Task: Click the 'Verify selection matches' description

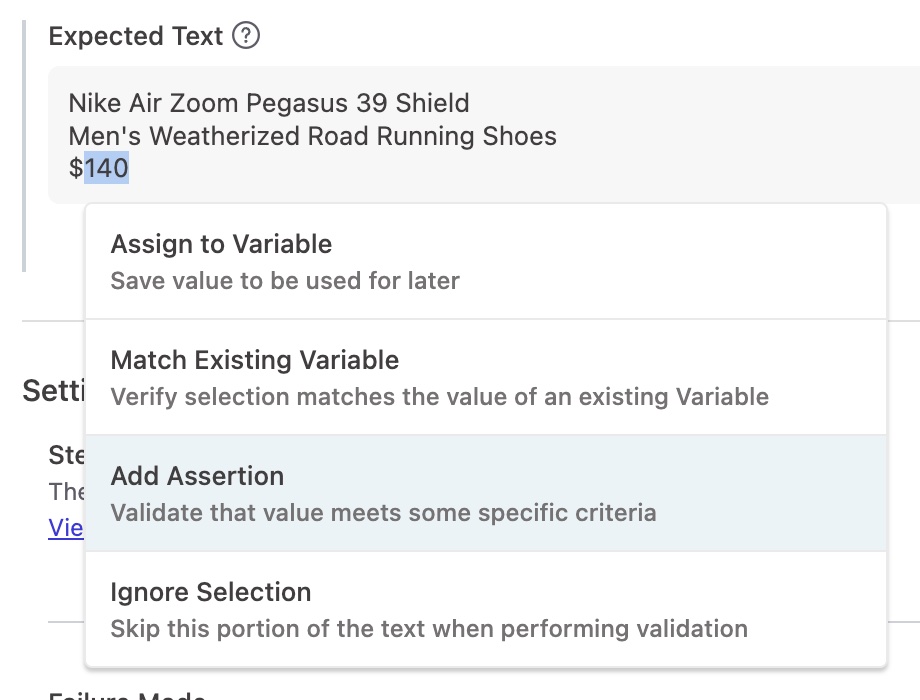Action: tap(439, 397)
